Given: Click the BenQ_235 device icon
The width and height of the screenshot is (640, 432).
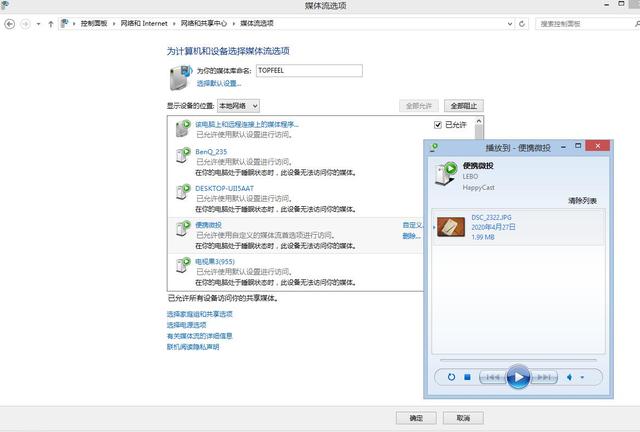Looking at the screenshot, I should pyautogui.click(x=183, y=155).
